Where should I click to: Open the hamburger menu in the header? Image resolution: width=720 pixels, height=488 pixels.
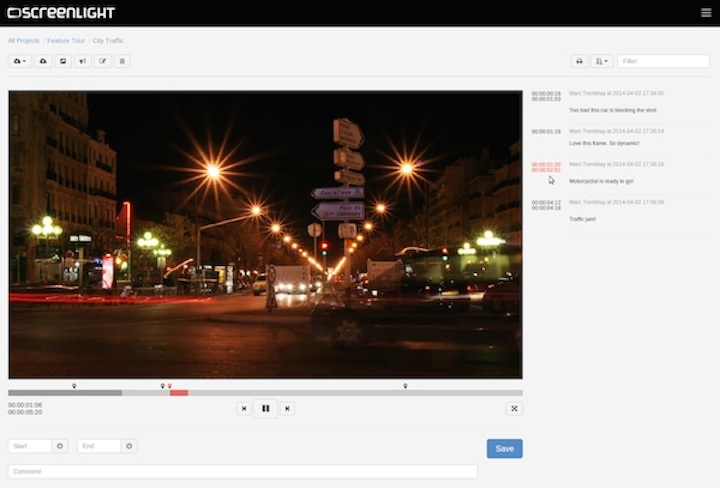(706, 12)
